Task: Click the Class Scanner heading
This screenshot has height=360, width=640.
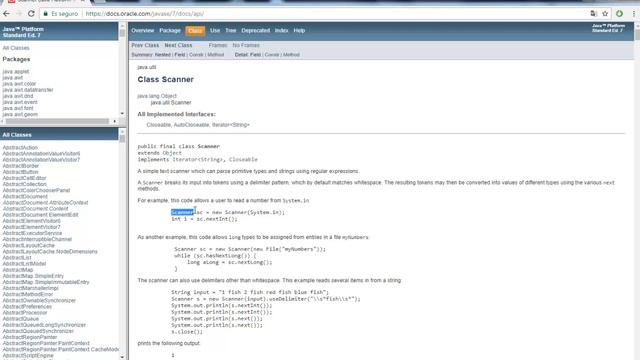Action: point(165,80)
